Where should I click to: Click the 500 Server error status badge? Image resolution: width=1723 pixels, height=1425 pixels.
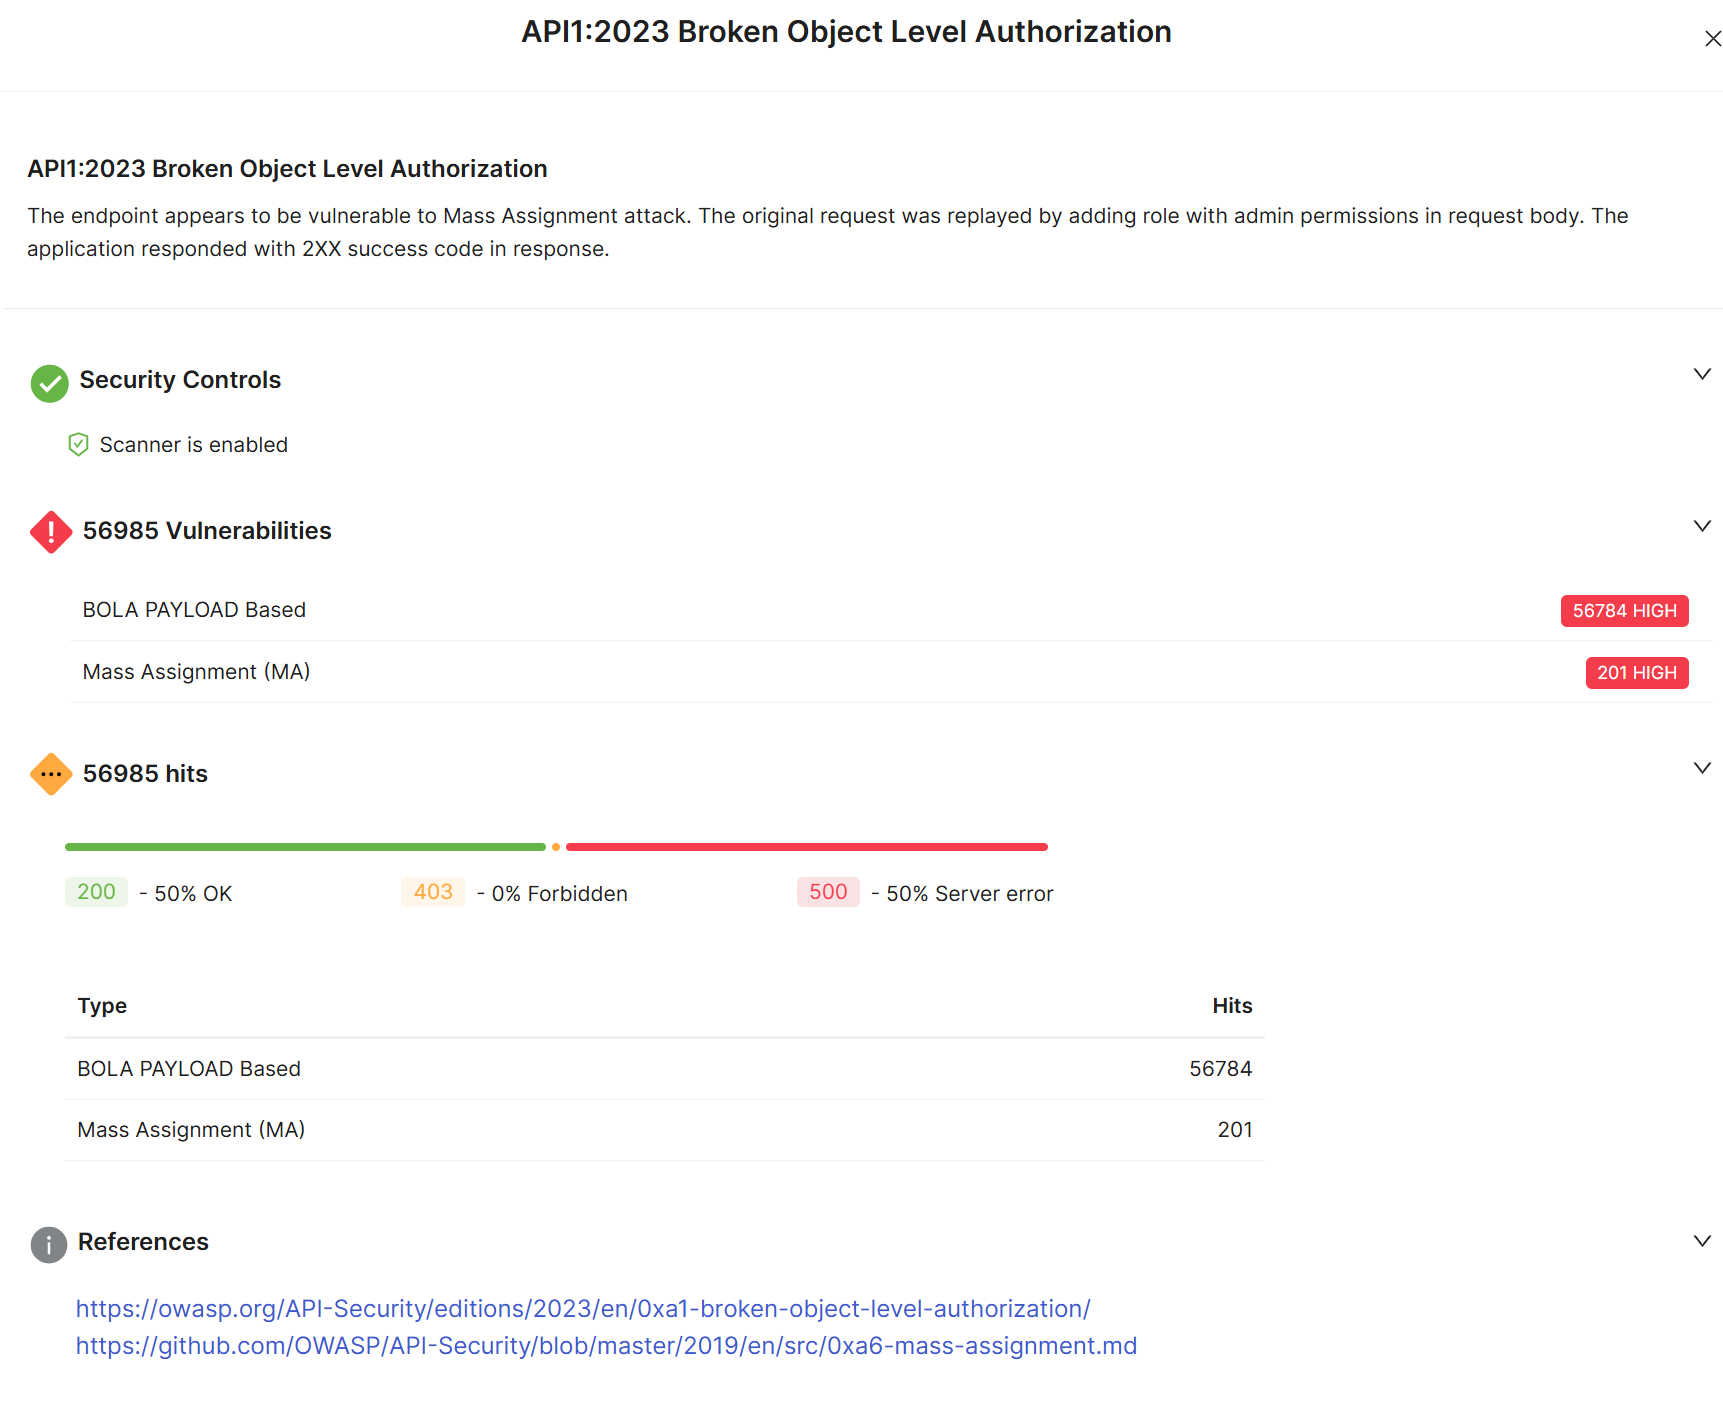(x=827, y=892)
